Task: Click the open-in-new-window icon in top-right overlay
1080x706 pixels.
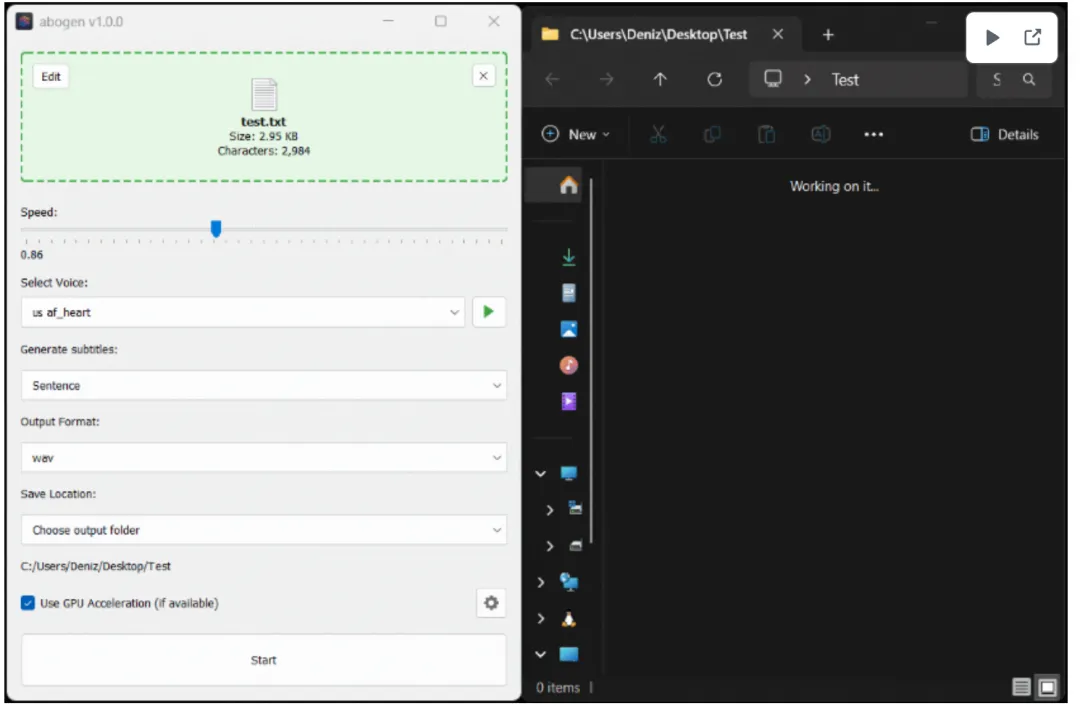Action: (x=1032, y=37)
